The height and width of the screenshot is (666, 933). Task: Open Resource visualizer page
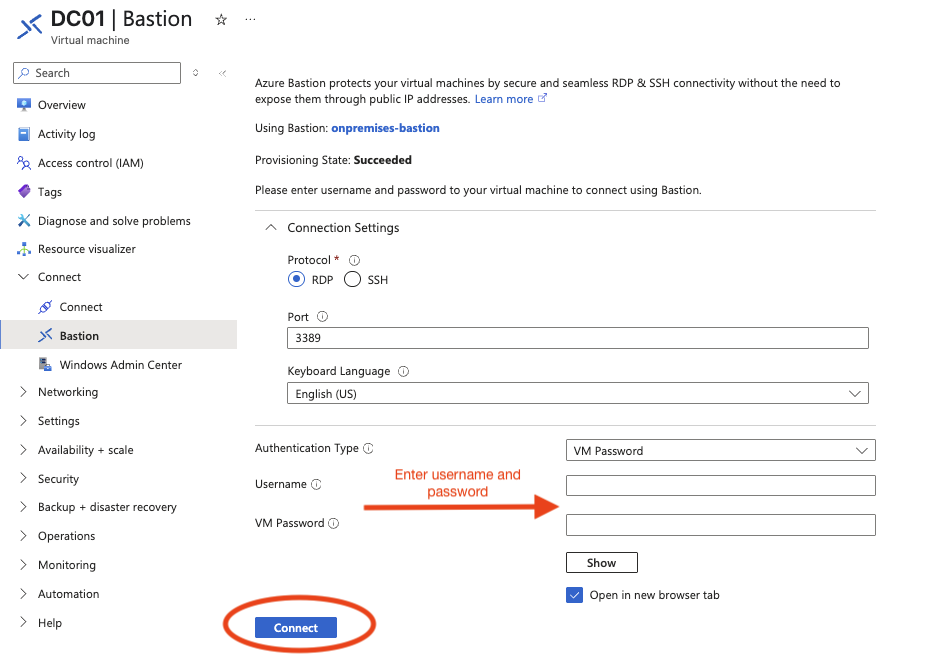click(87, 249)
